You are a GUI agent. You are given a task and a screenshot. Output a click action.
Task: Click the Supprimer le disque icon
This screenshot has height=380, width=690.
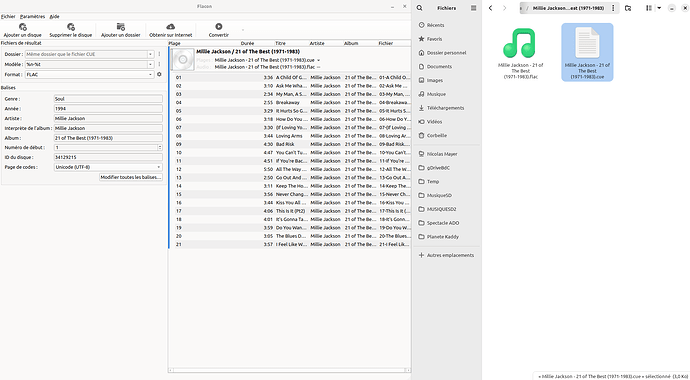70,27
